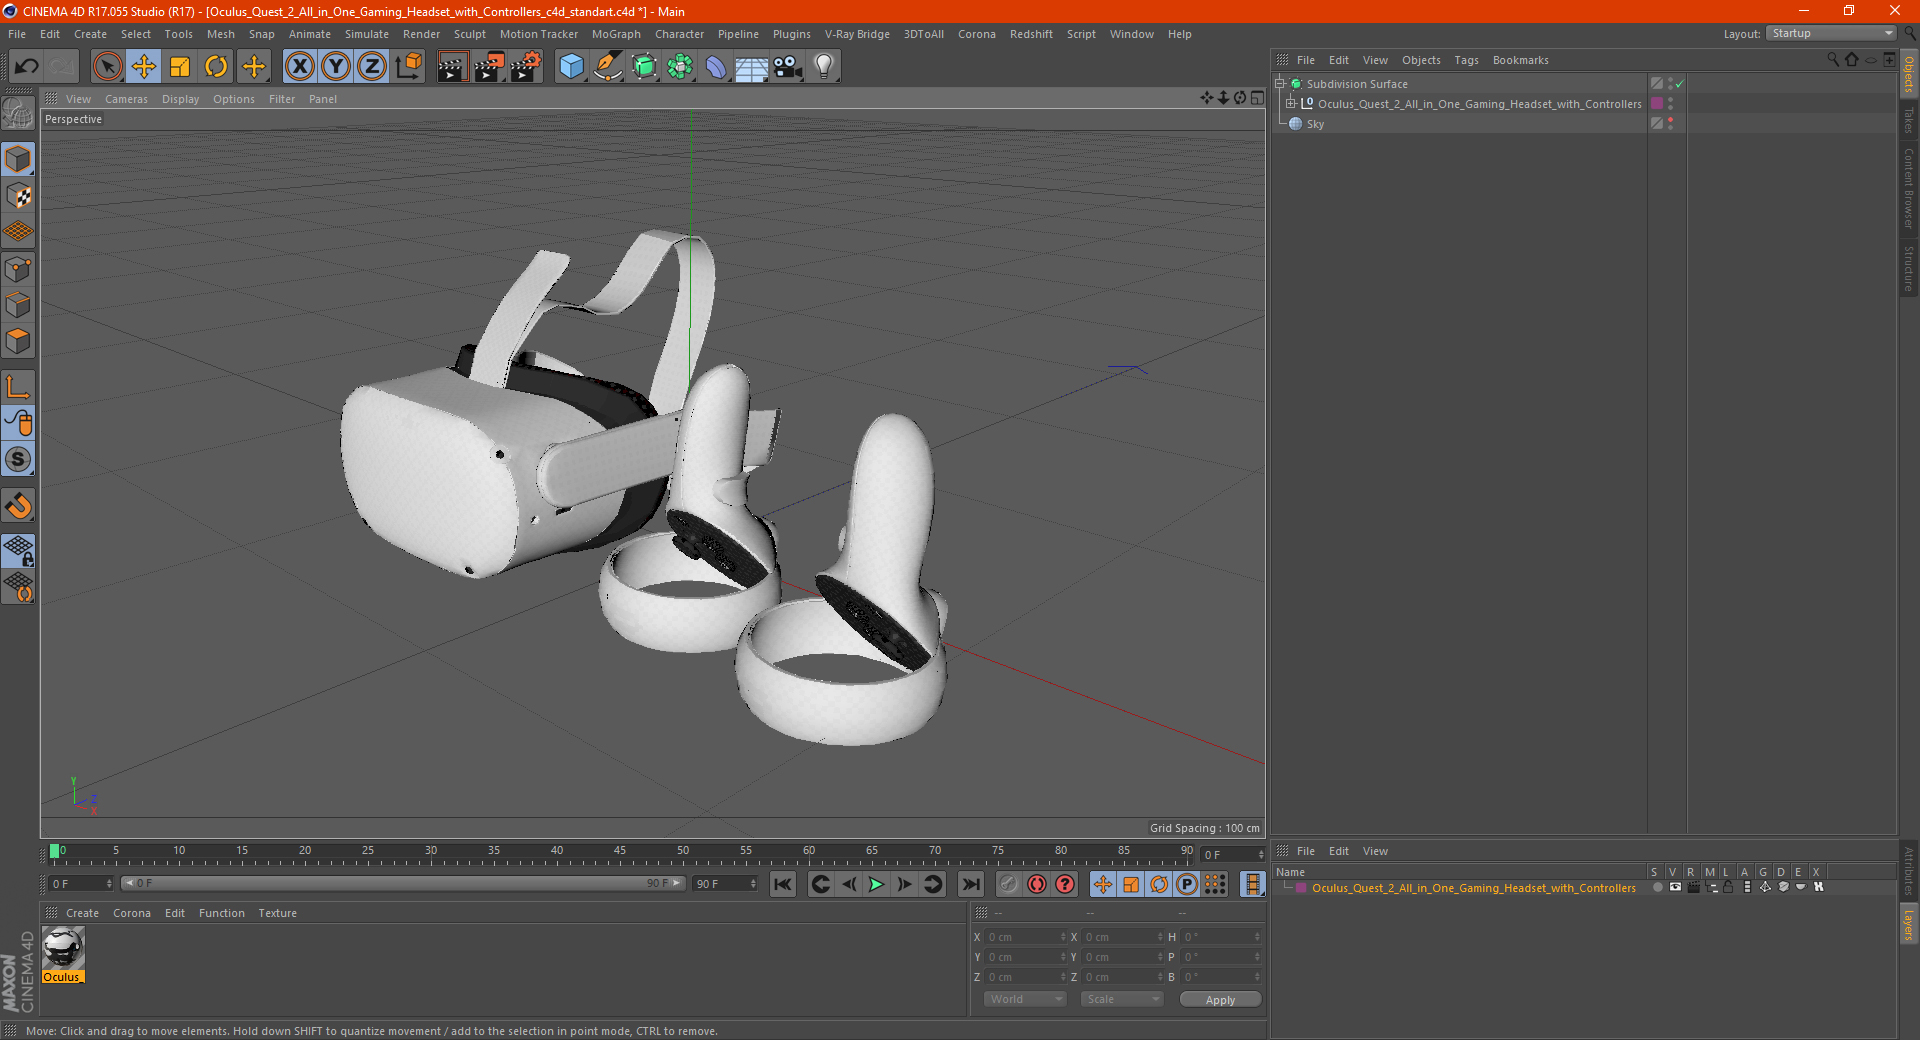Viewport: 1920px width, 1040px height.
Task: Add a Light object
Action: [824, 67]
